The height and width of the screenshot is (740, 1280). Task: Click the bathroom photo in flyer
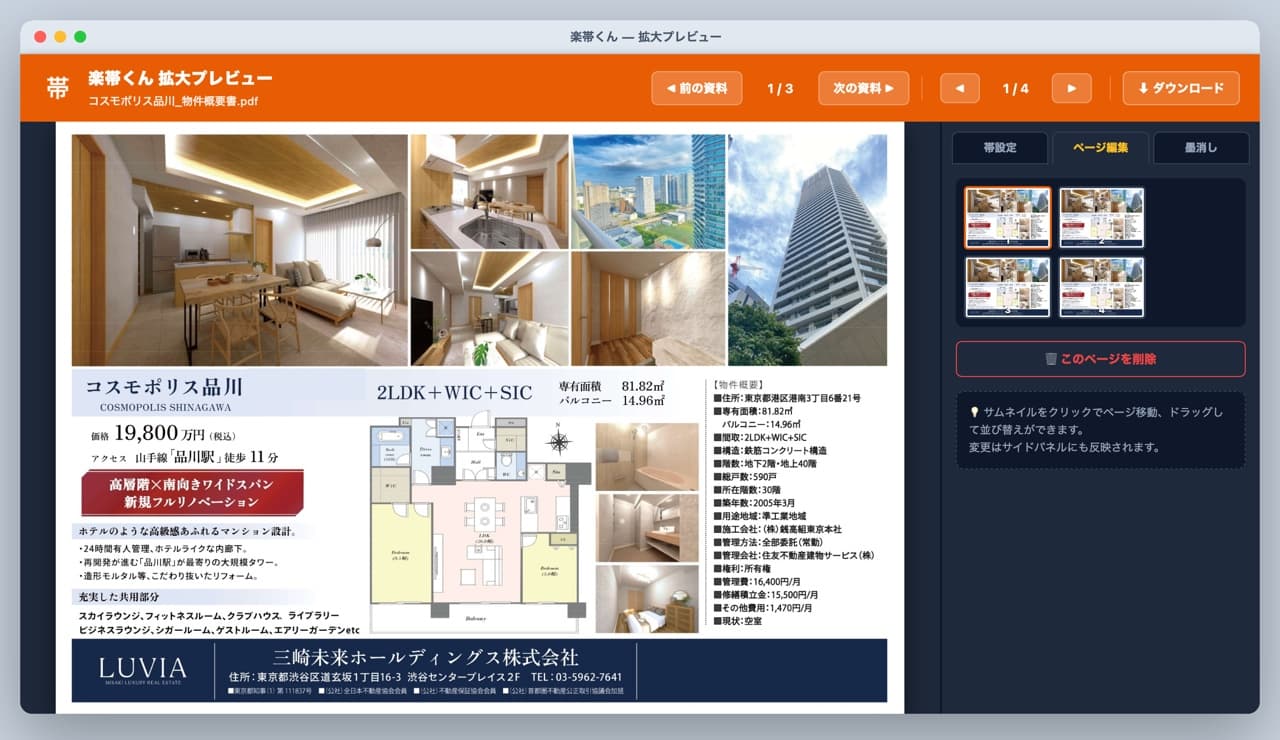pyautogui.click(x=647, y=457)
